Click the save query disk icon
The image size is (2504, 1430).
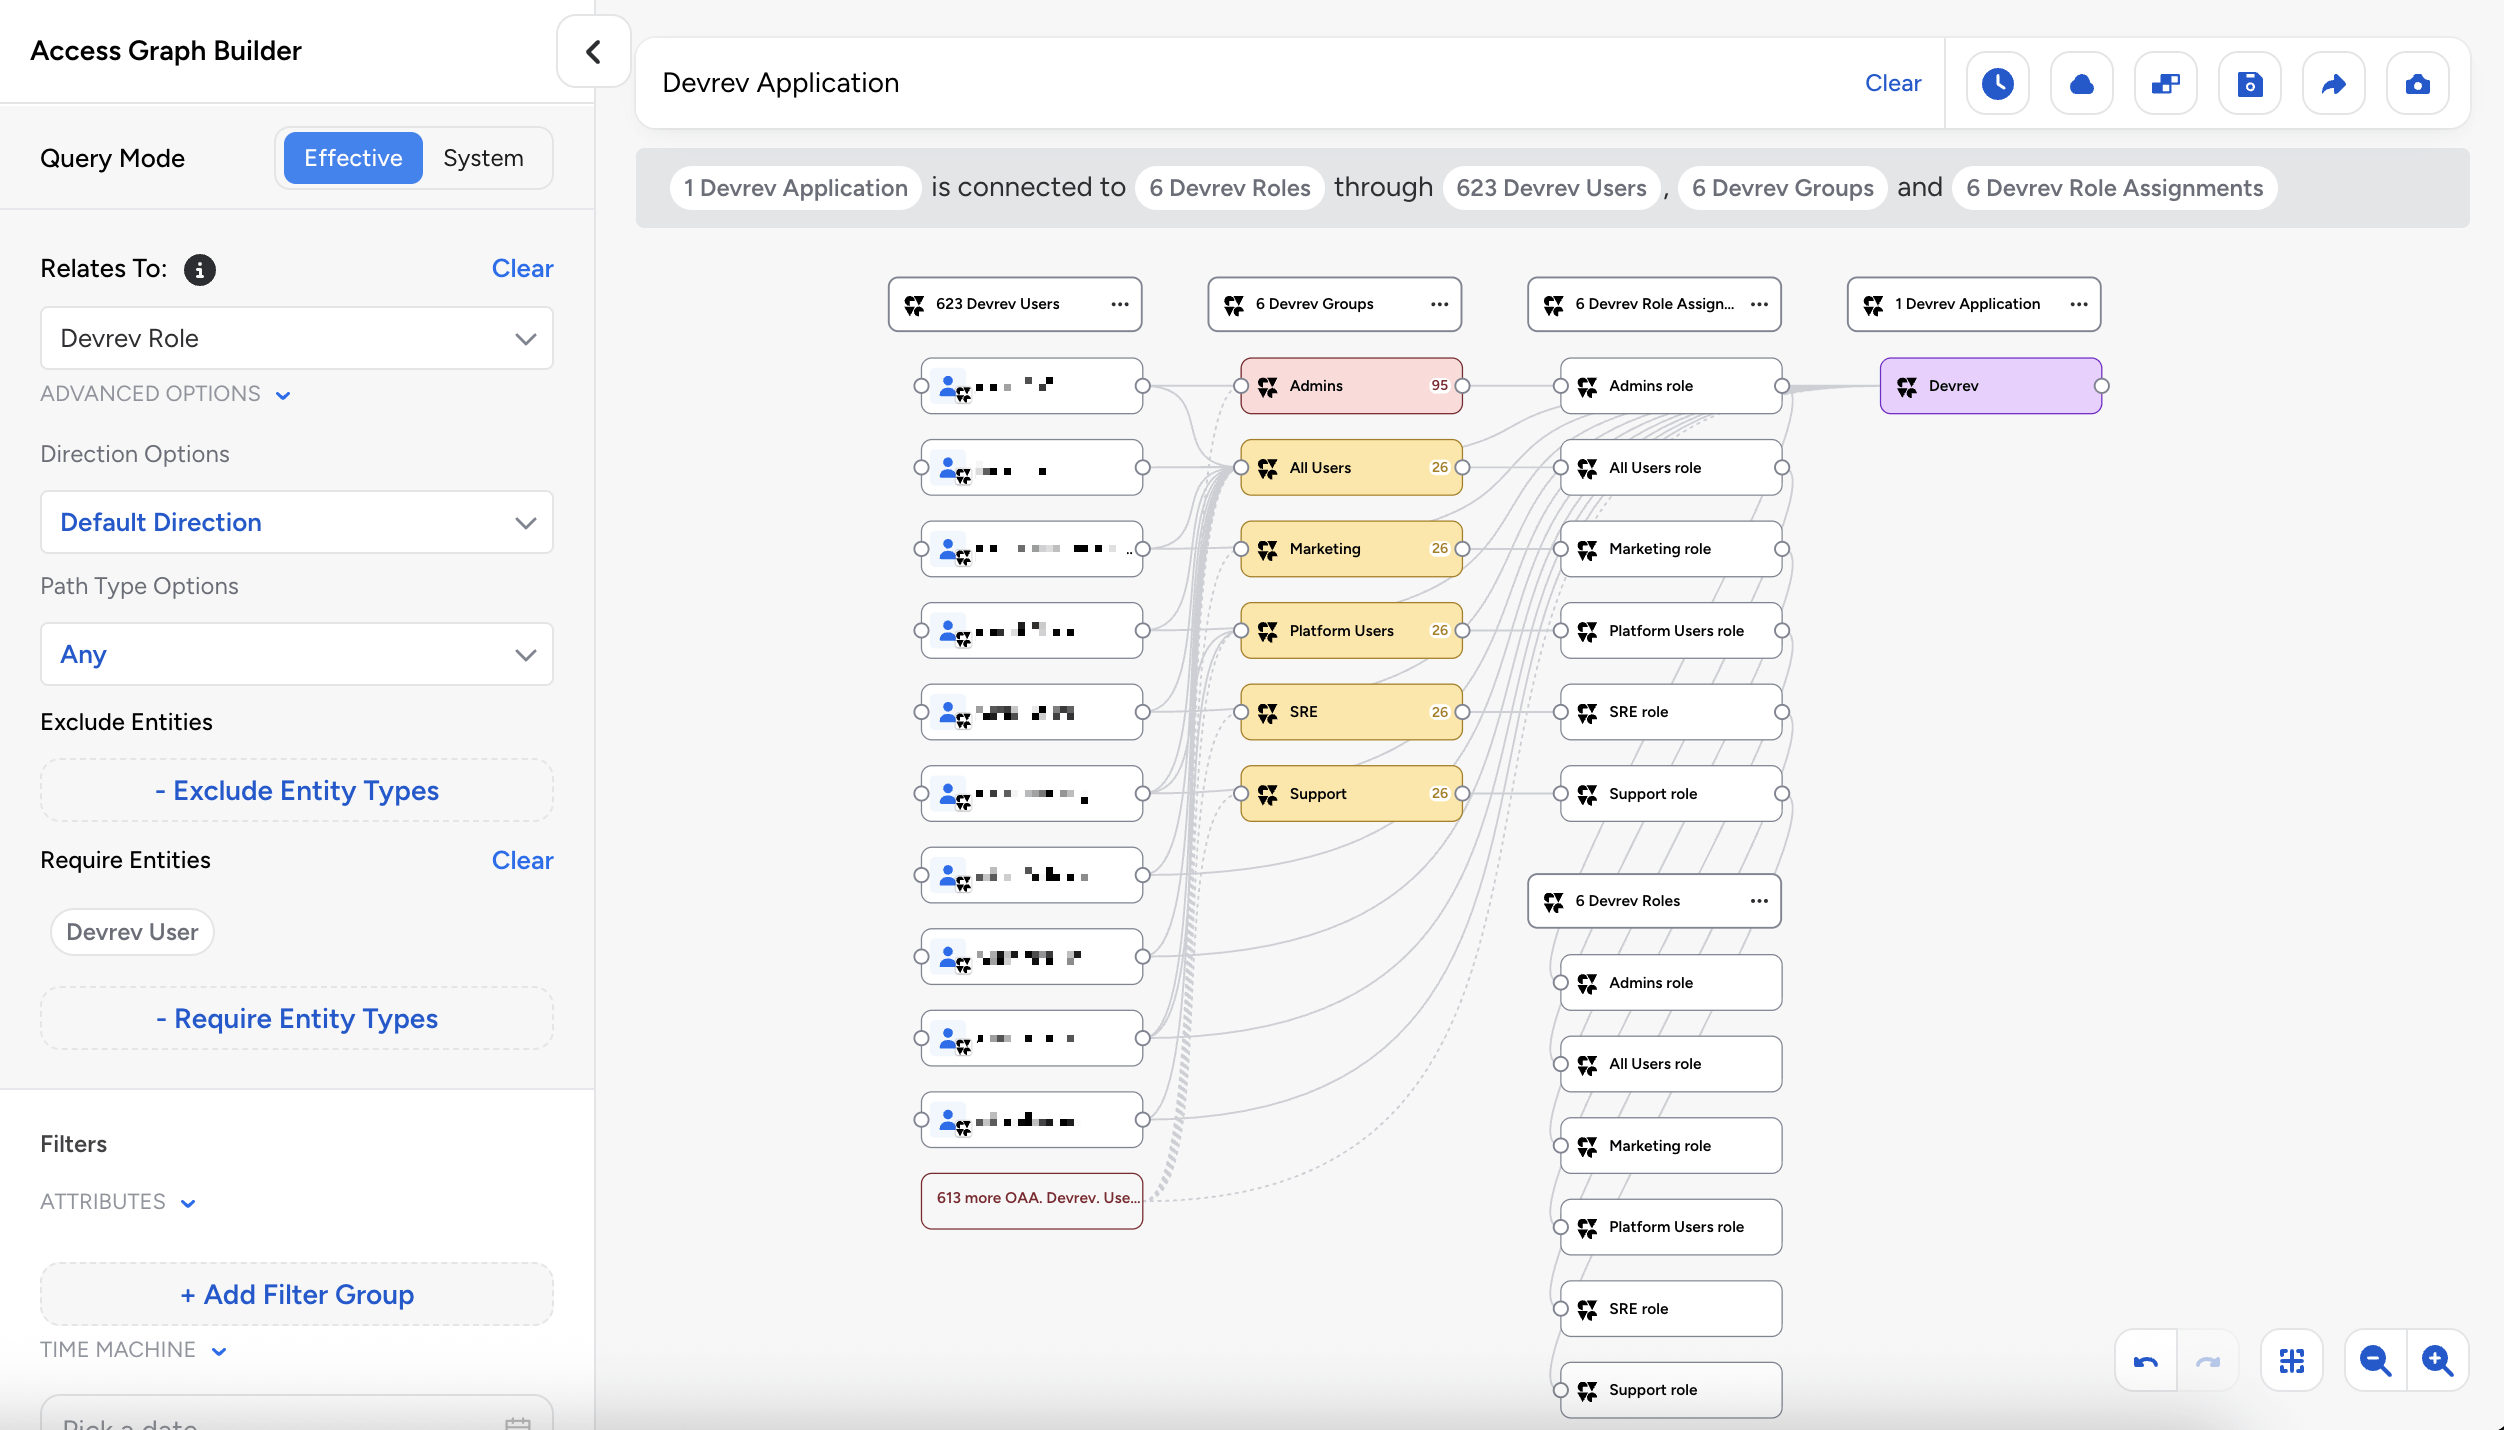click(x=2249, y=83)
